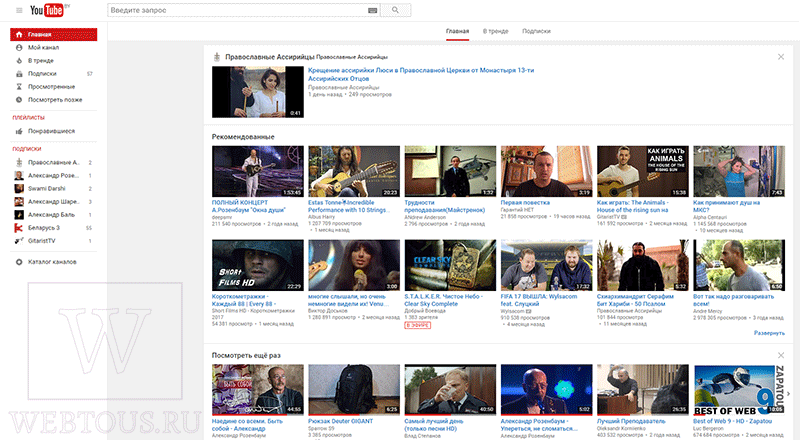Open Мой канал in the sidebar
Image resolution: width=800 pixels, height=440 pixels.
[43, 47]
